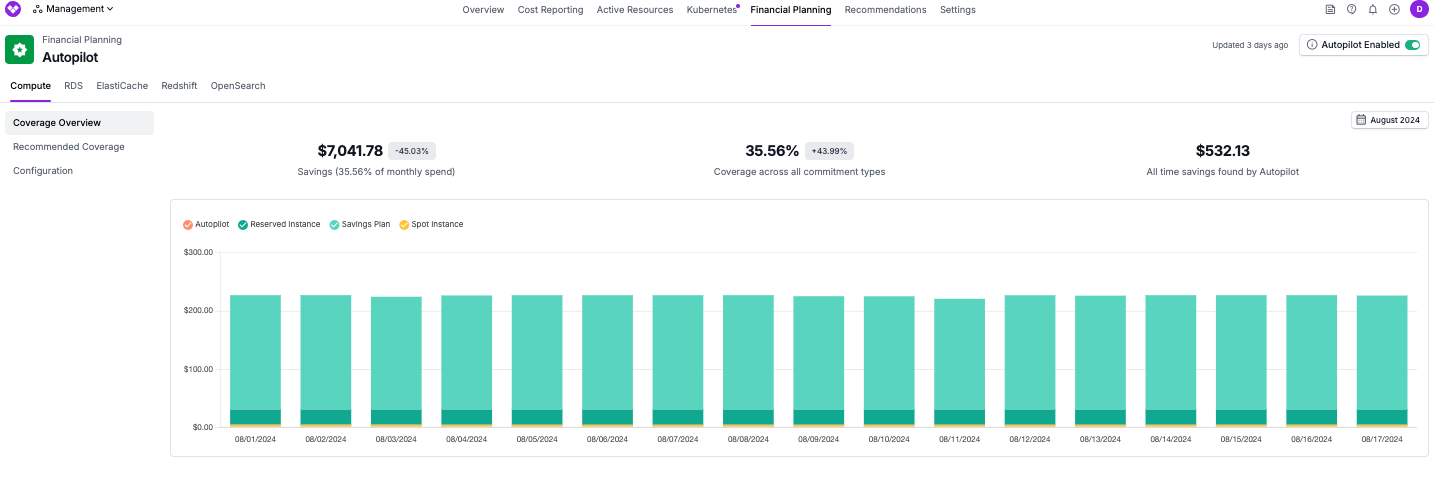Toggle the Autopilot legend series
Viewport: 1434px width, 501px height.
[x=206, y=224]
